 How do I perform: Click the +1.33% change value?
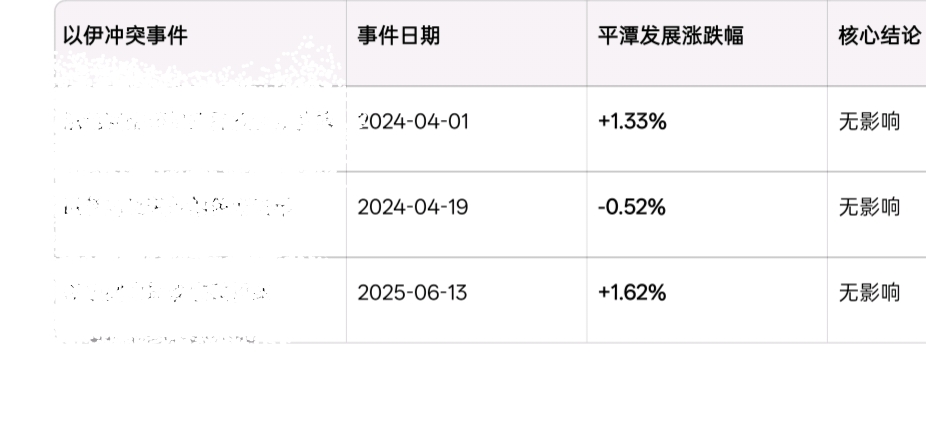[632, 122]
